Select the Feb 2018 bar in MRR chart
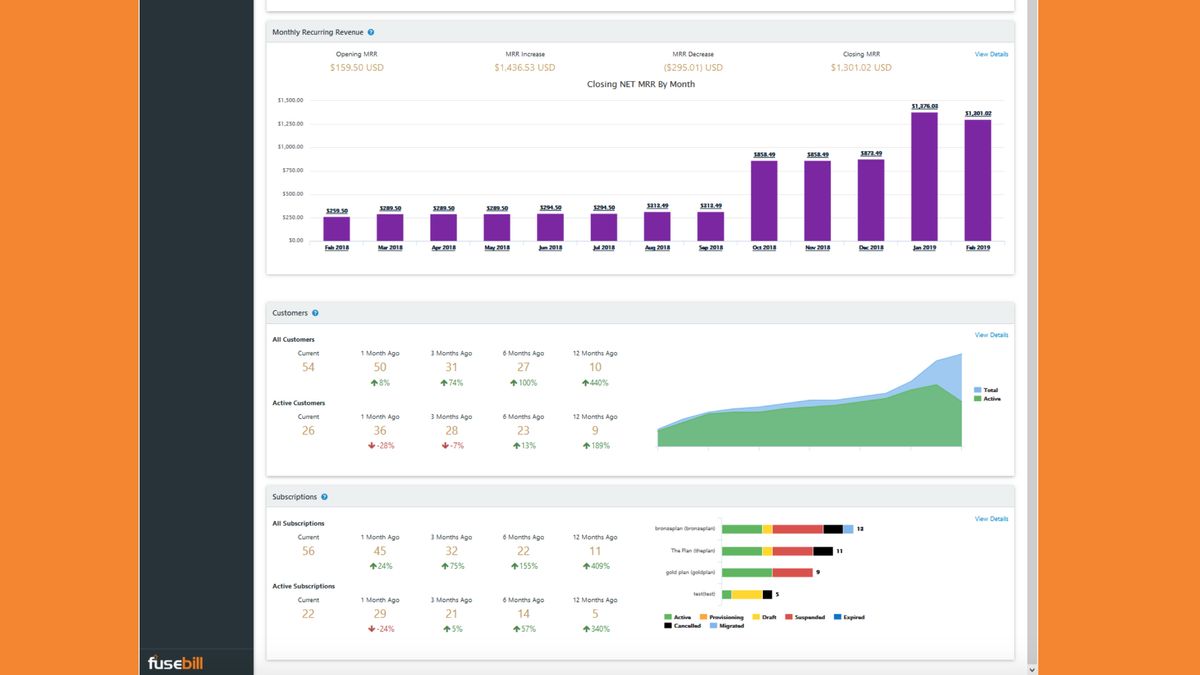This screenshot has height=675, width=1200. [337, 229]
